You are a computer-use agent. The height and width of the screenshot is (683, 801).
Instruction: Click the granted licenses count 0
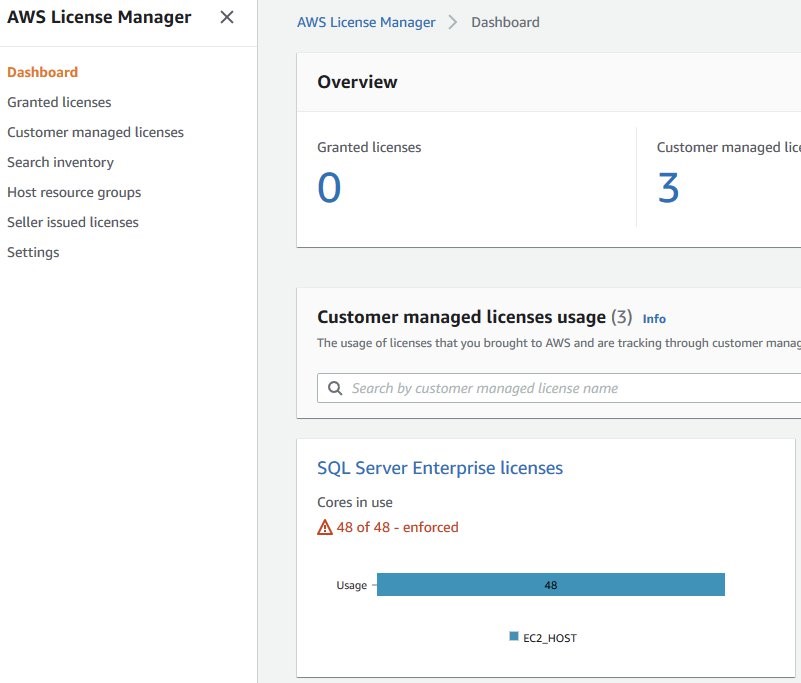pos(329,188)
